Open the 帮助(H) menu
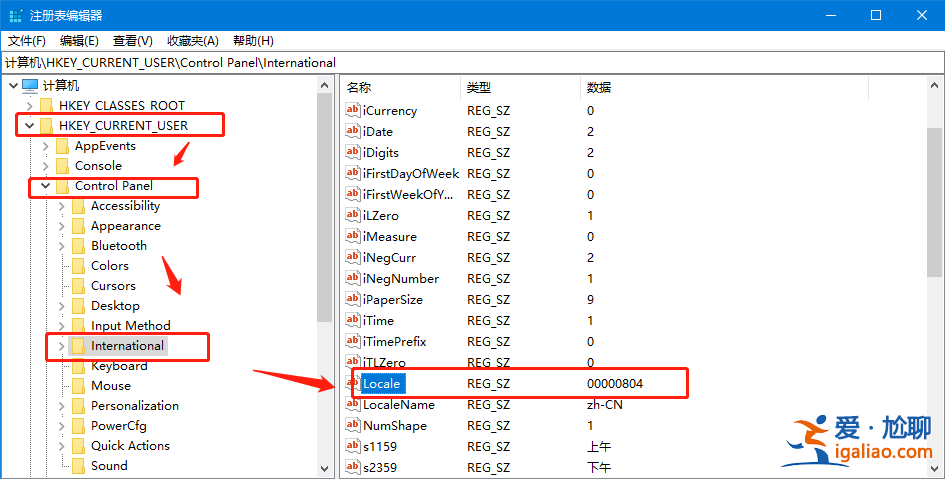Viewport: 945px width, 479px height. tap(253, 41)
